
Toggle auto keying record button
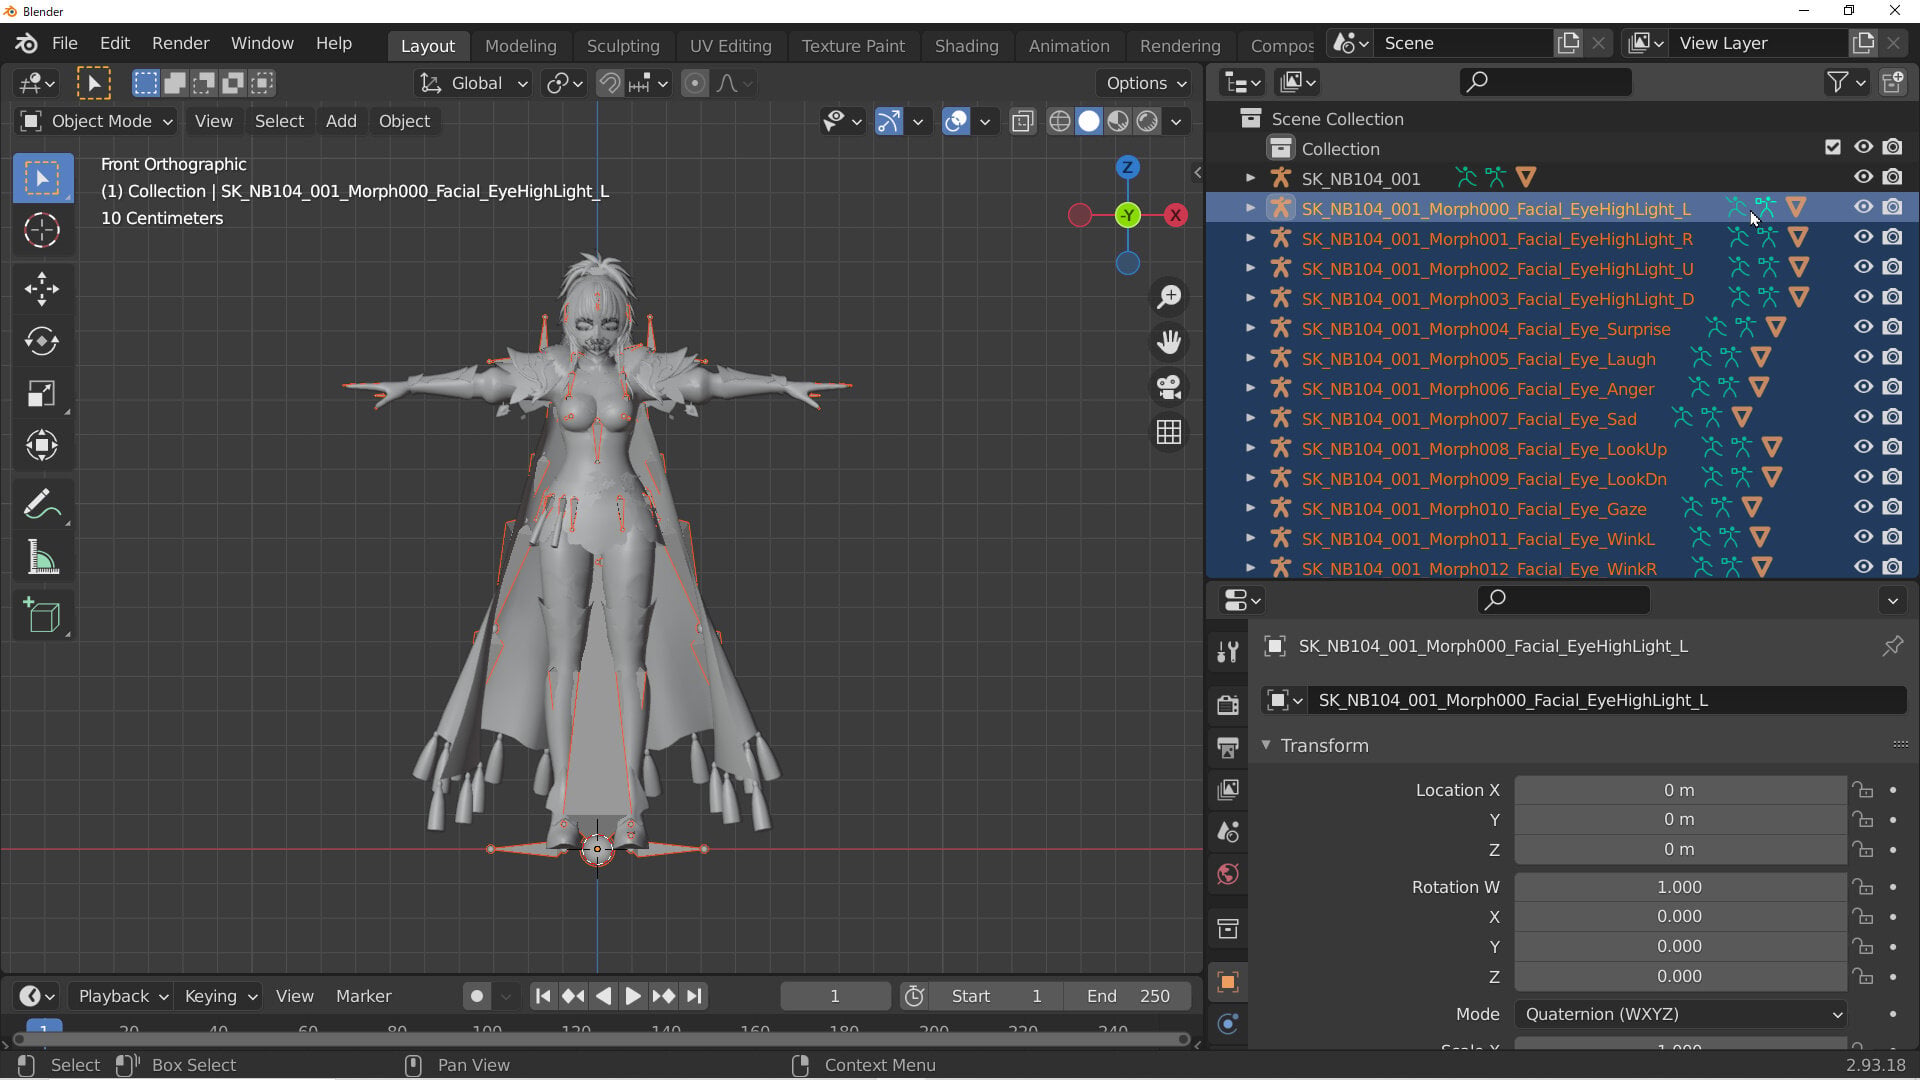pyautogui.click(x=477, y=996)
